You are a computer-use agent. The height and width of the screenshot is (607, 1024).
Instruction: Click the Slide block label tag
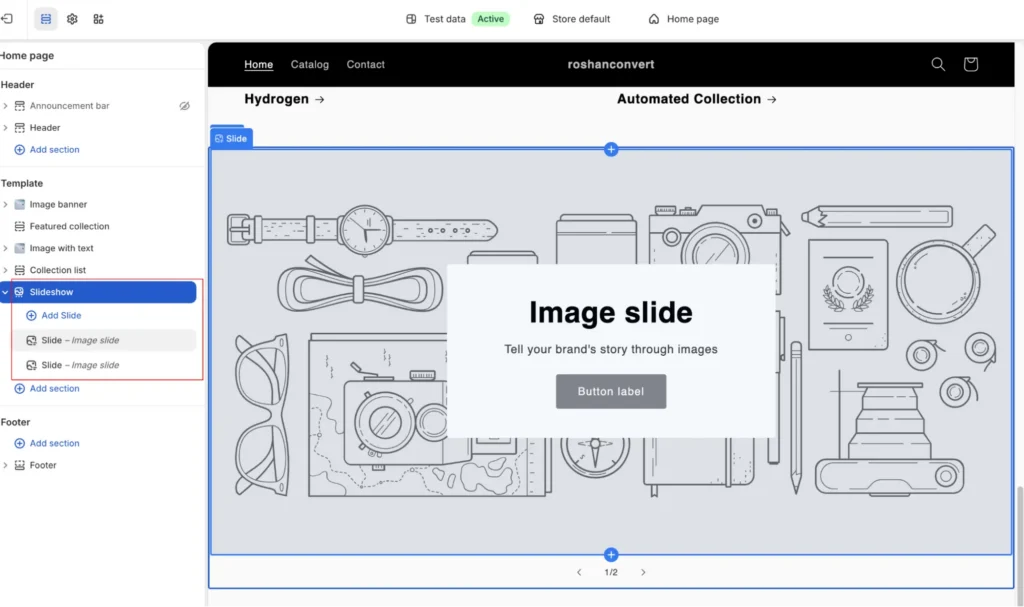(x=231, y=139)
